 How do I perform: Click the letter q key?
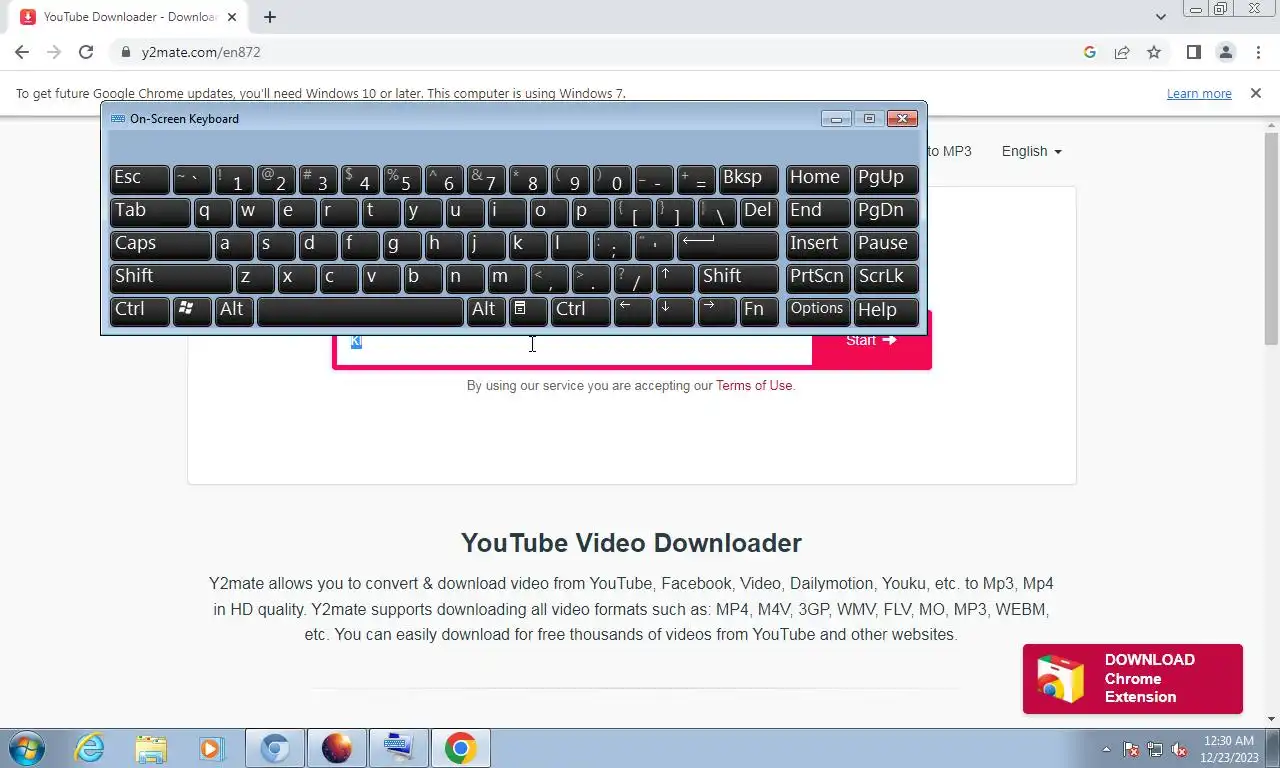coord(213,212)
